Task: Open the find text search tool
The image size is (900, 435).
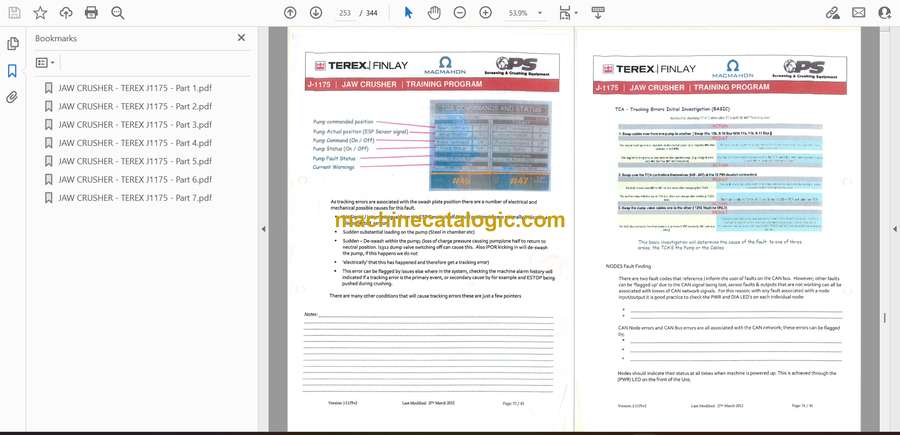Action: click(118, 13)
